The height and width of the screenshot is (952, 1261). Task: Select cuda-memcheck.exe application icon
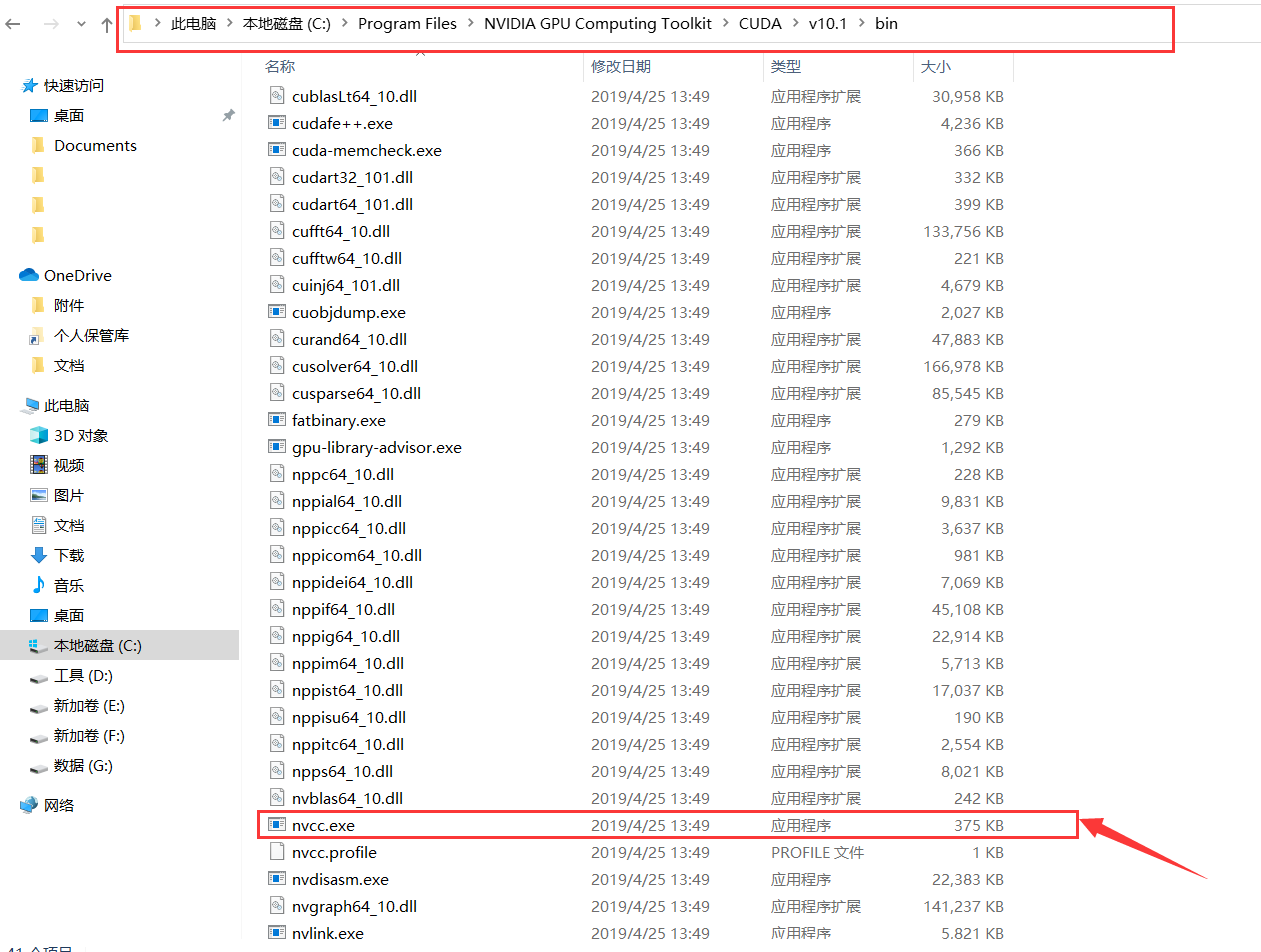[277, 150]
